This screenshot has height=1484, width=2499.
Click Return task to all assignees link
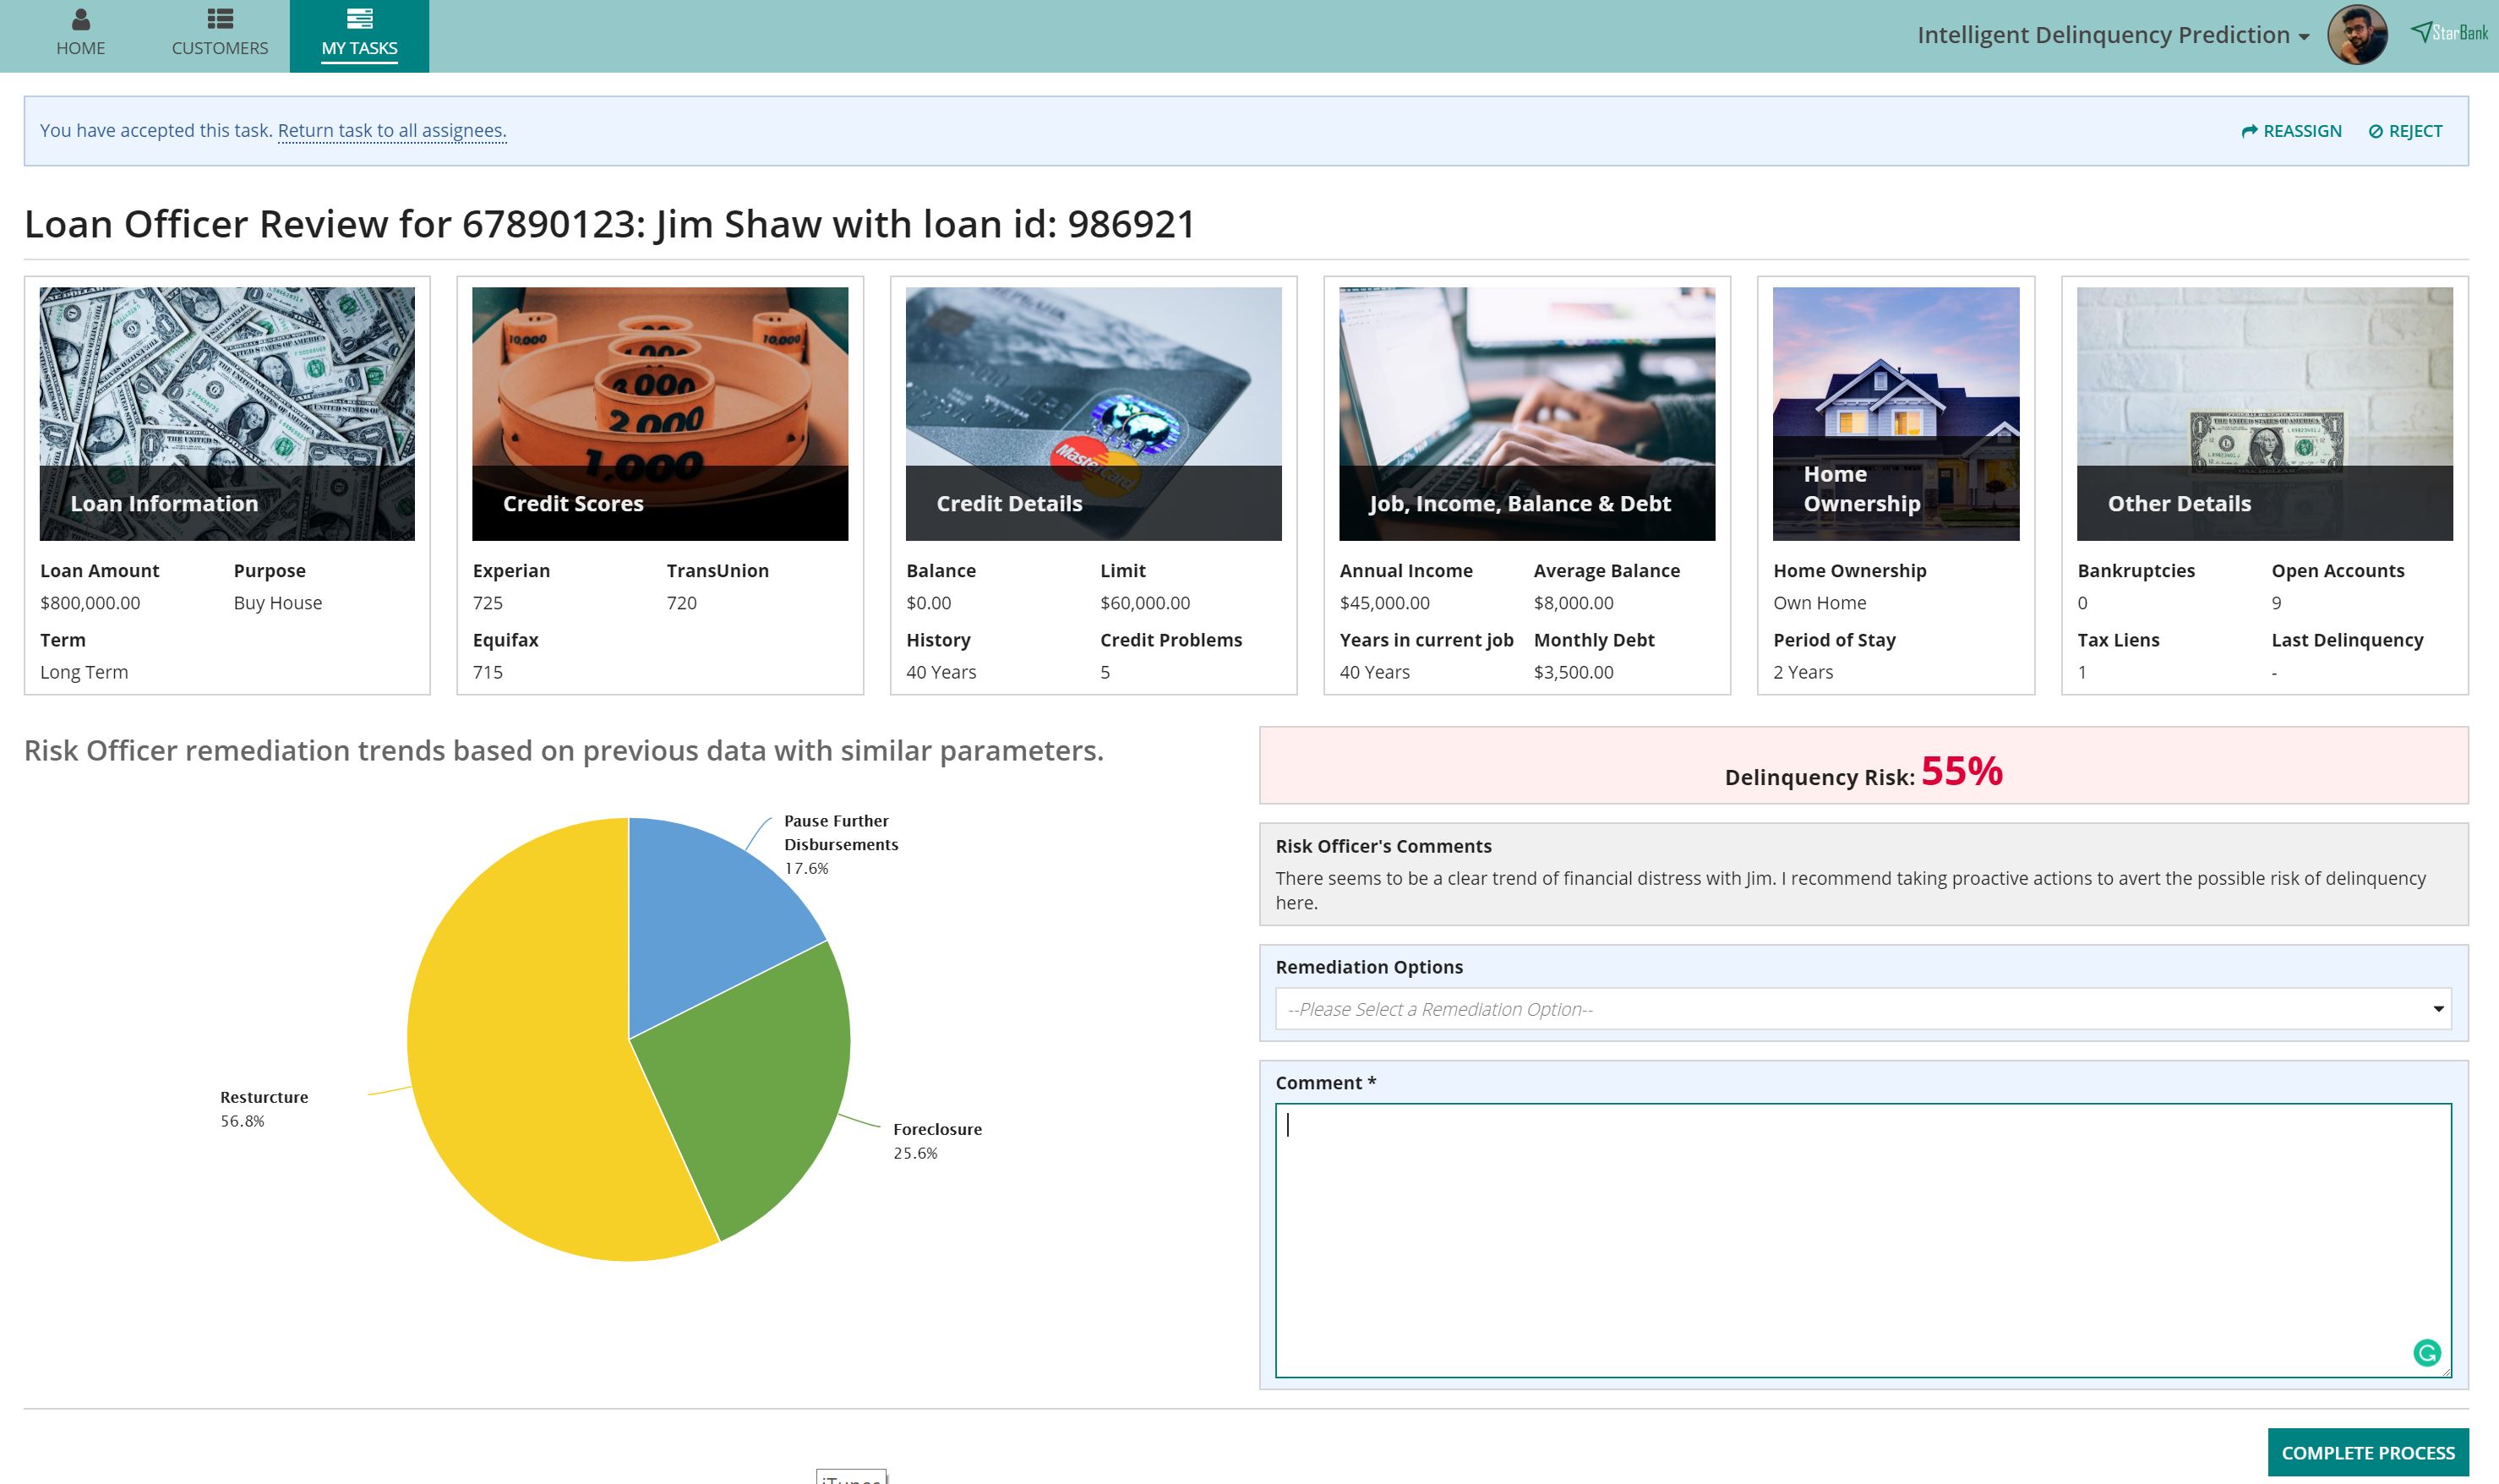pyautogui.click(x=391, y=130)
